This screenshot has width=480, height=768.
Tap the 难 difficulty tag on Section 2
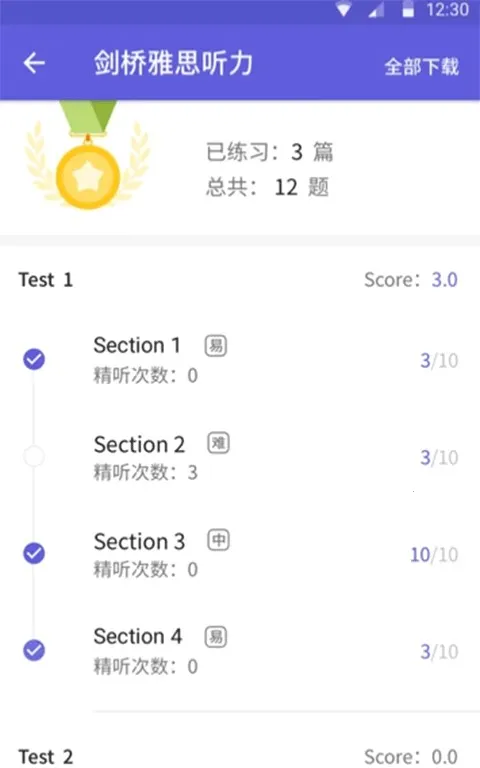tap(218, 443)
